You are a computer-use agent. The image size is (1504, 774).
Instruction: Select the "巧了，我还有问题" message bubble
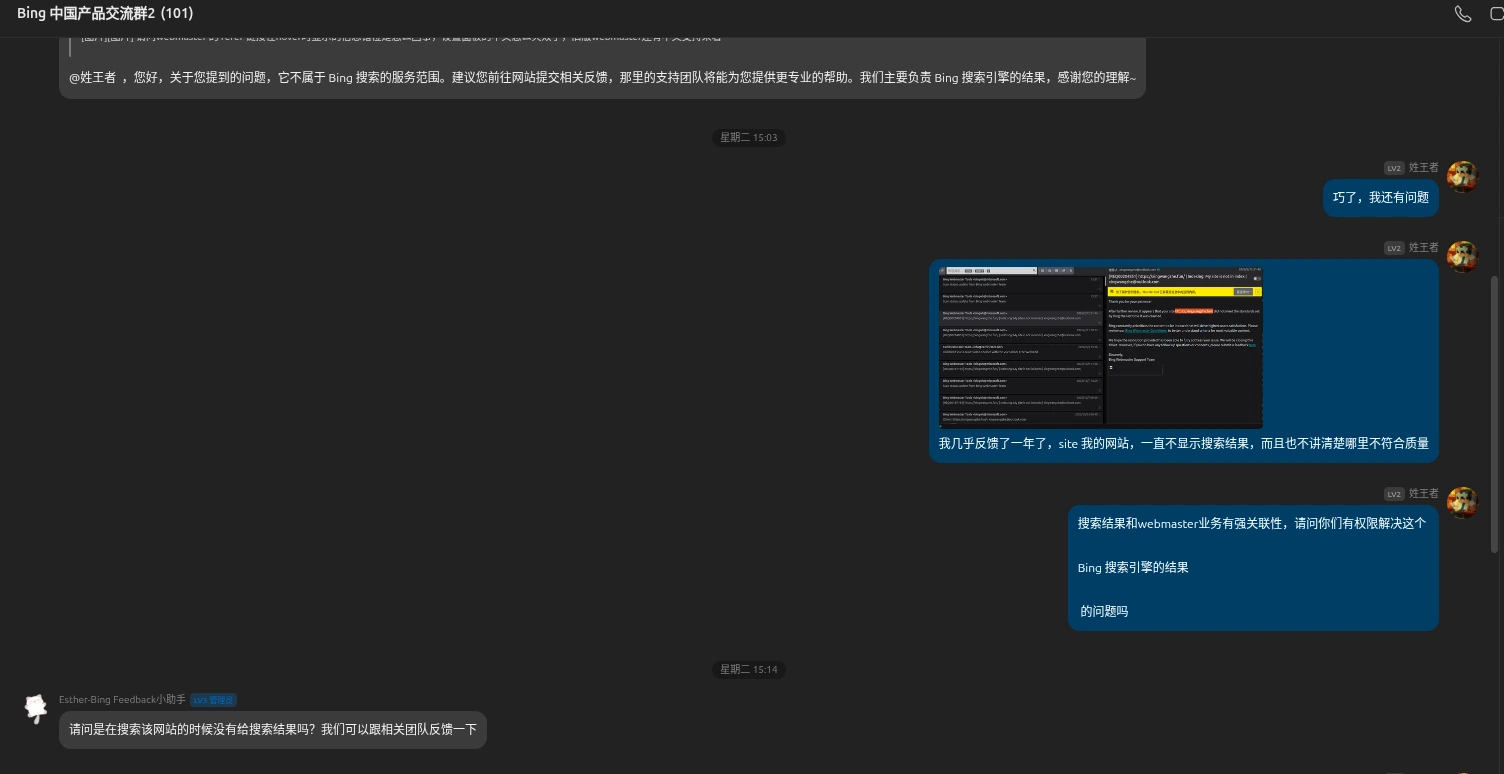point(1380,198)
